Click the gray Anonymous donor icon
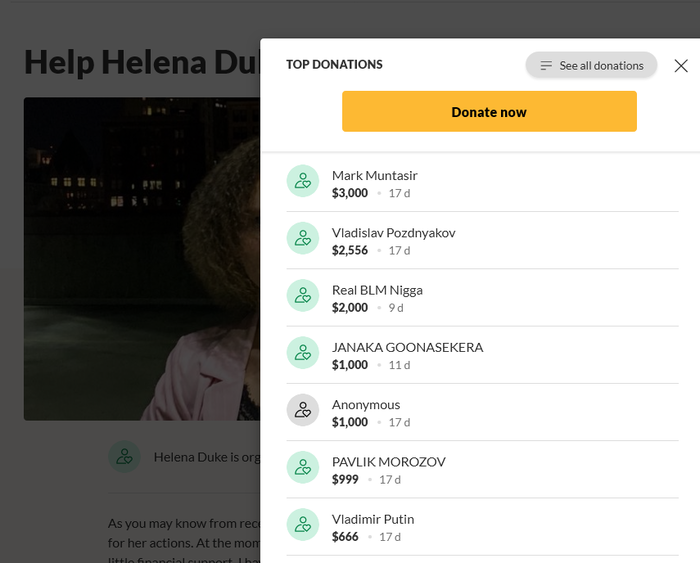Viewport: 700px width, 563px height. 303,410
